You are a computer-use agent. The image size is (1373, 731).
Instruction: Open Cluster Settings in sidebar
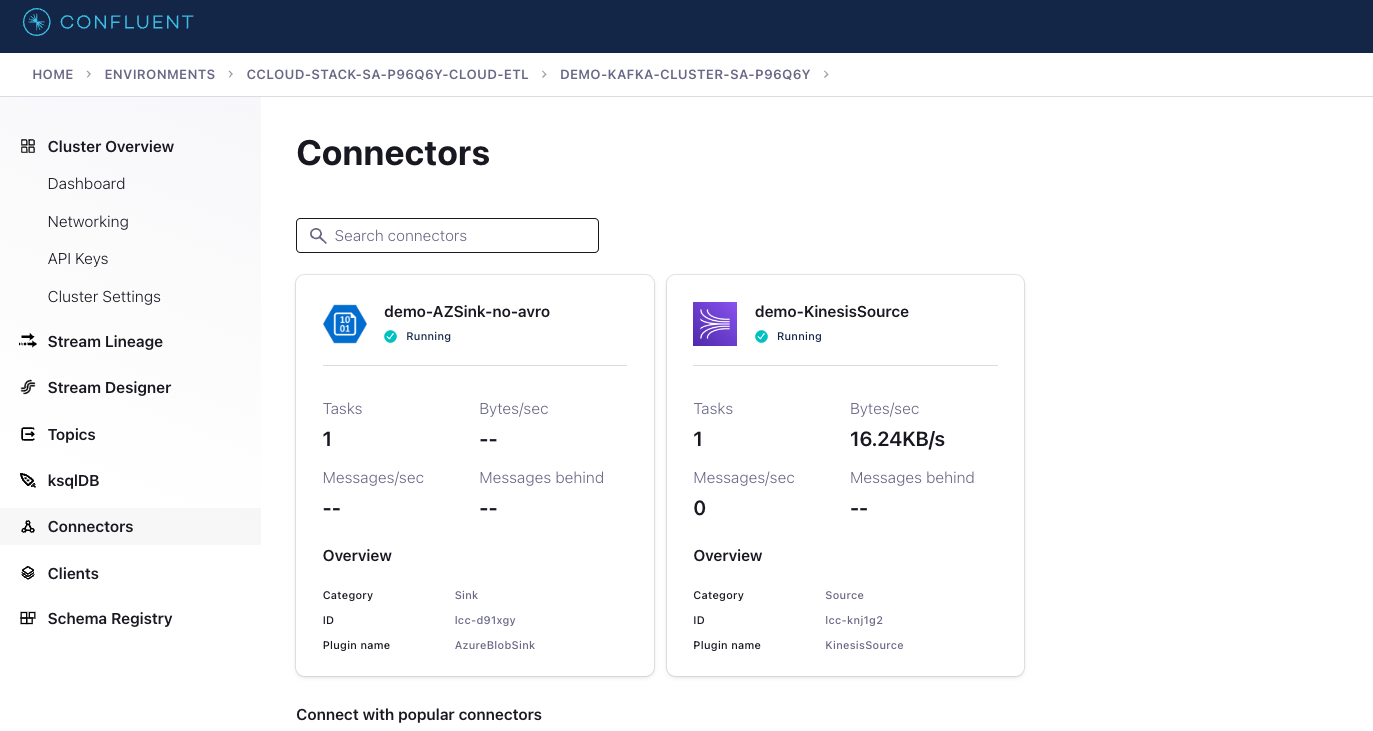click(104, 297)
